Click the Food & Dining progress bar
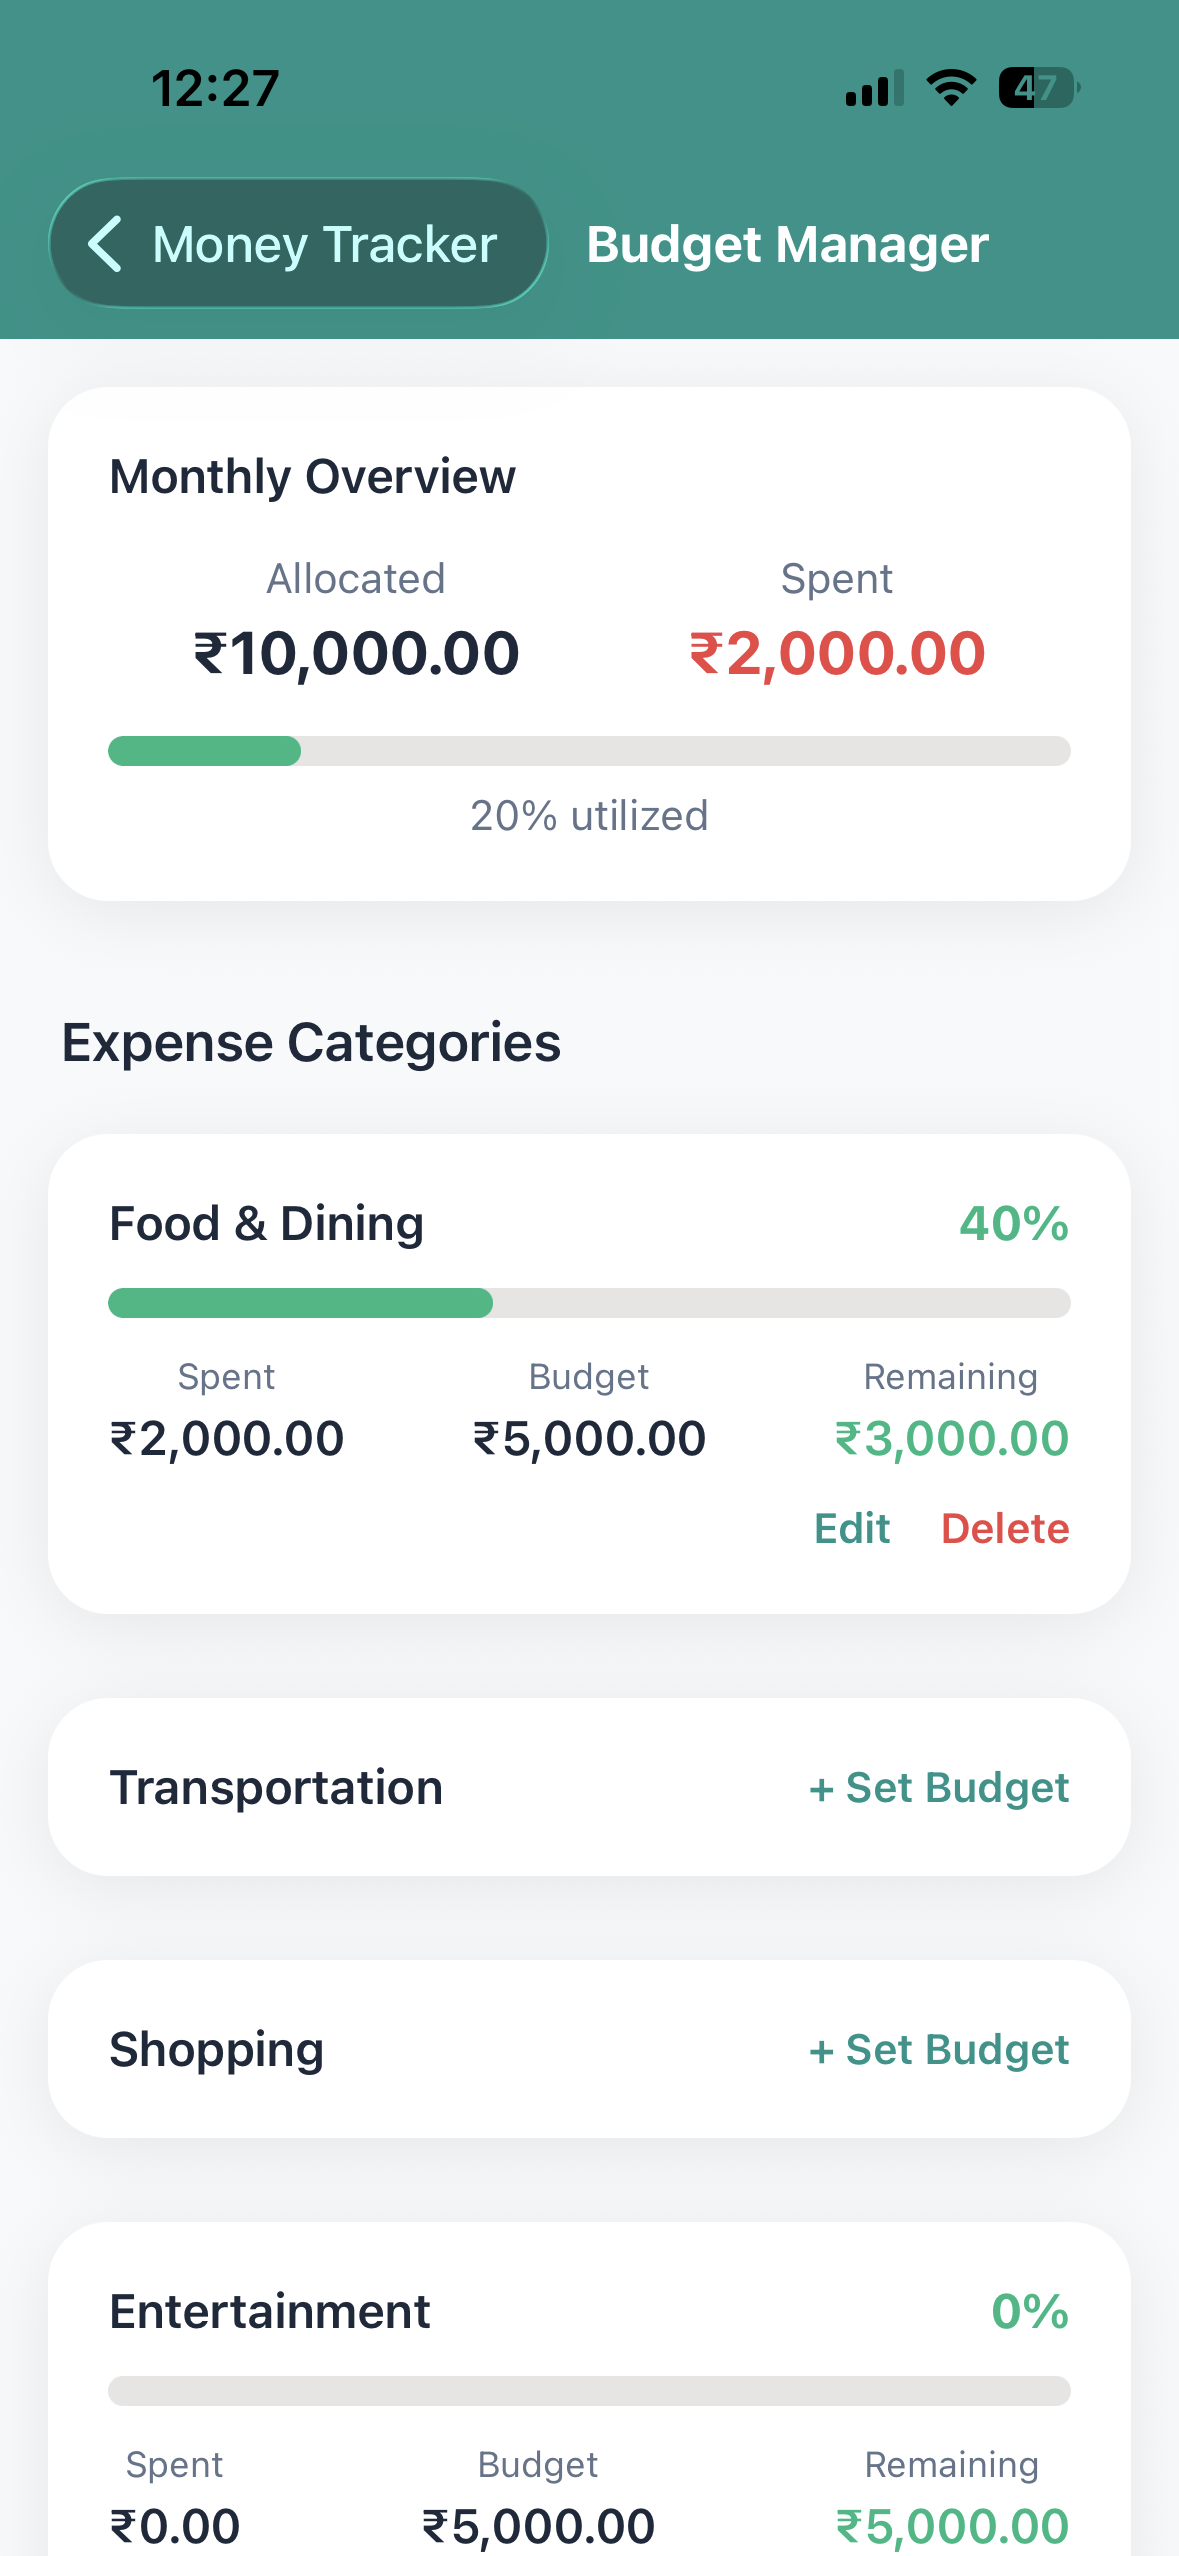This screenshot has height=2556, width=1179. point(589,1303)
